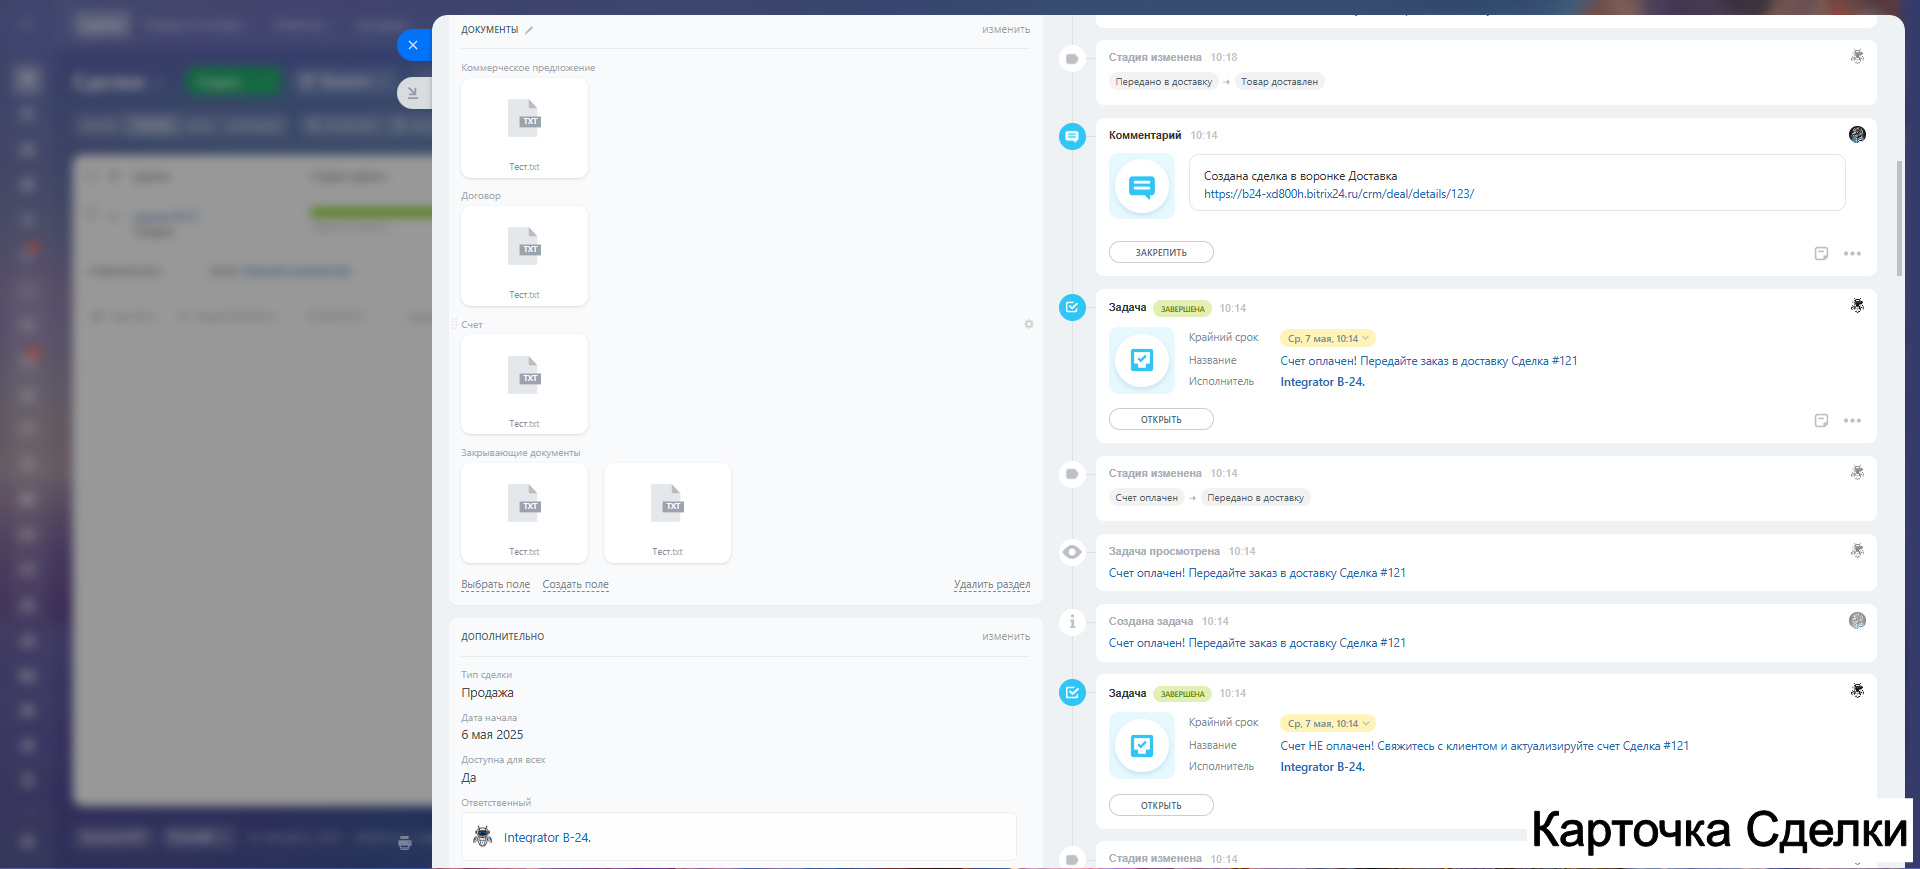1920x869 pixels.
Task: Click the eye icon for 'Задача просмотрена'
Action: (x=1072, y=552)
